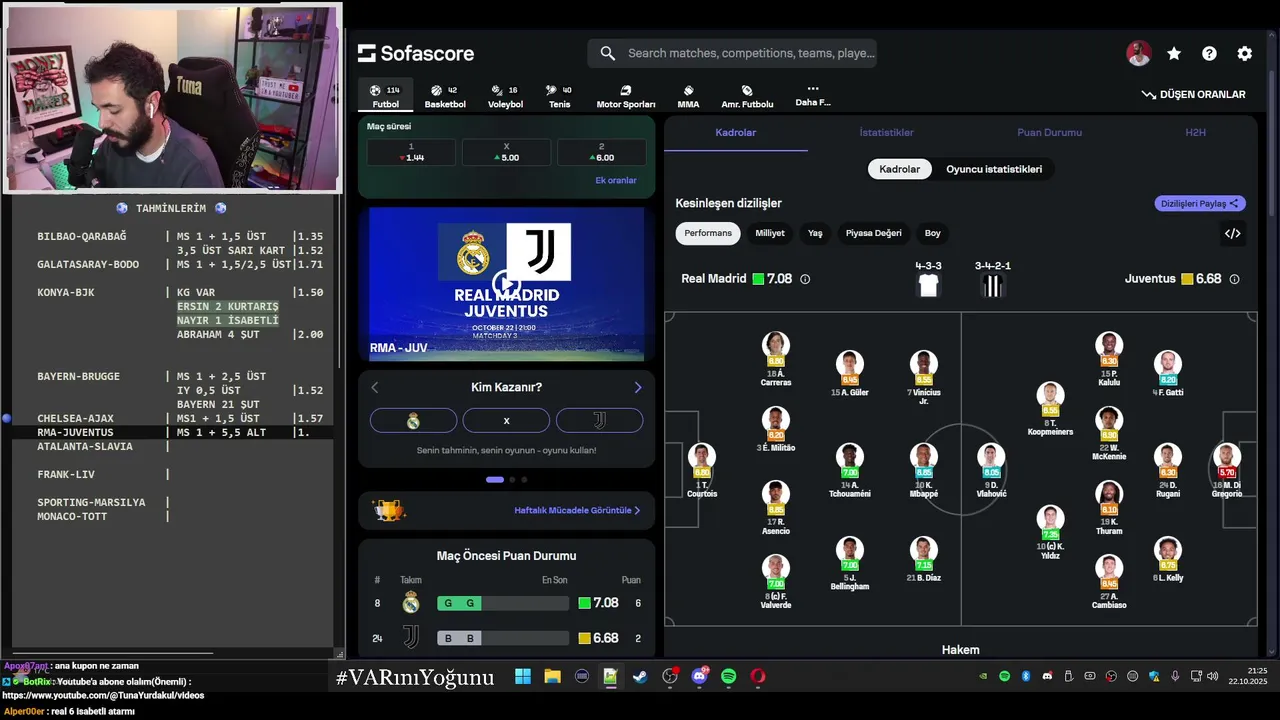Screen dimensions: 1280x720
Task: Click the Real Madrid white shirt icon
Action: pos(928,285)
